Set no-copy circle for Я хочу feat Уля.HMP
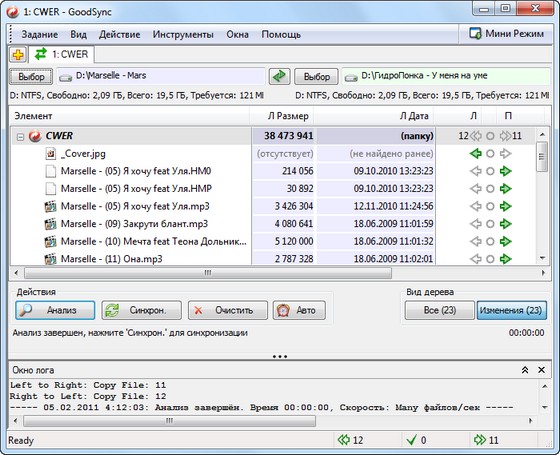 tap(490, 189)
